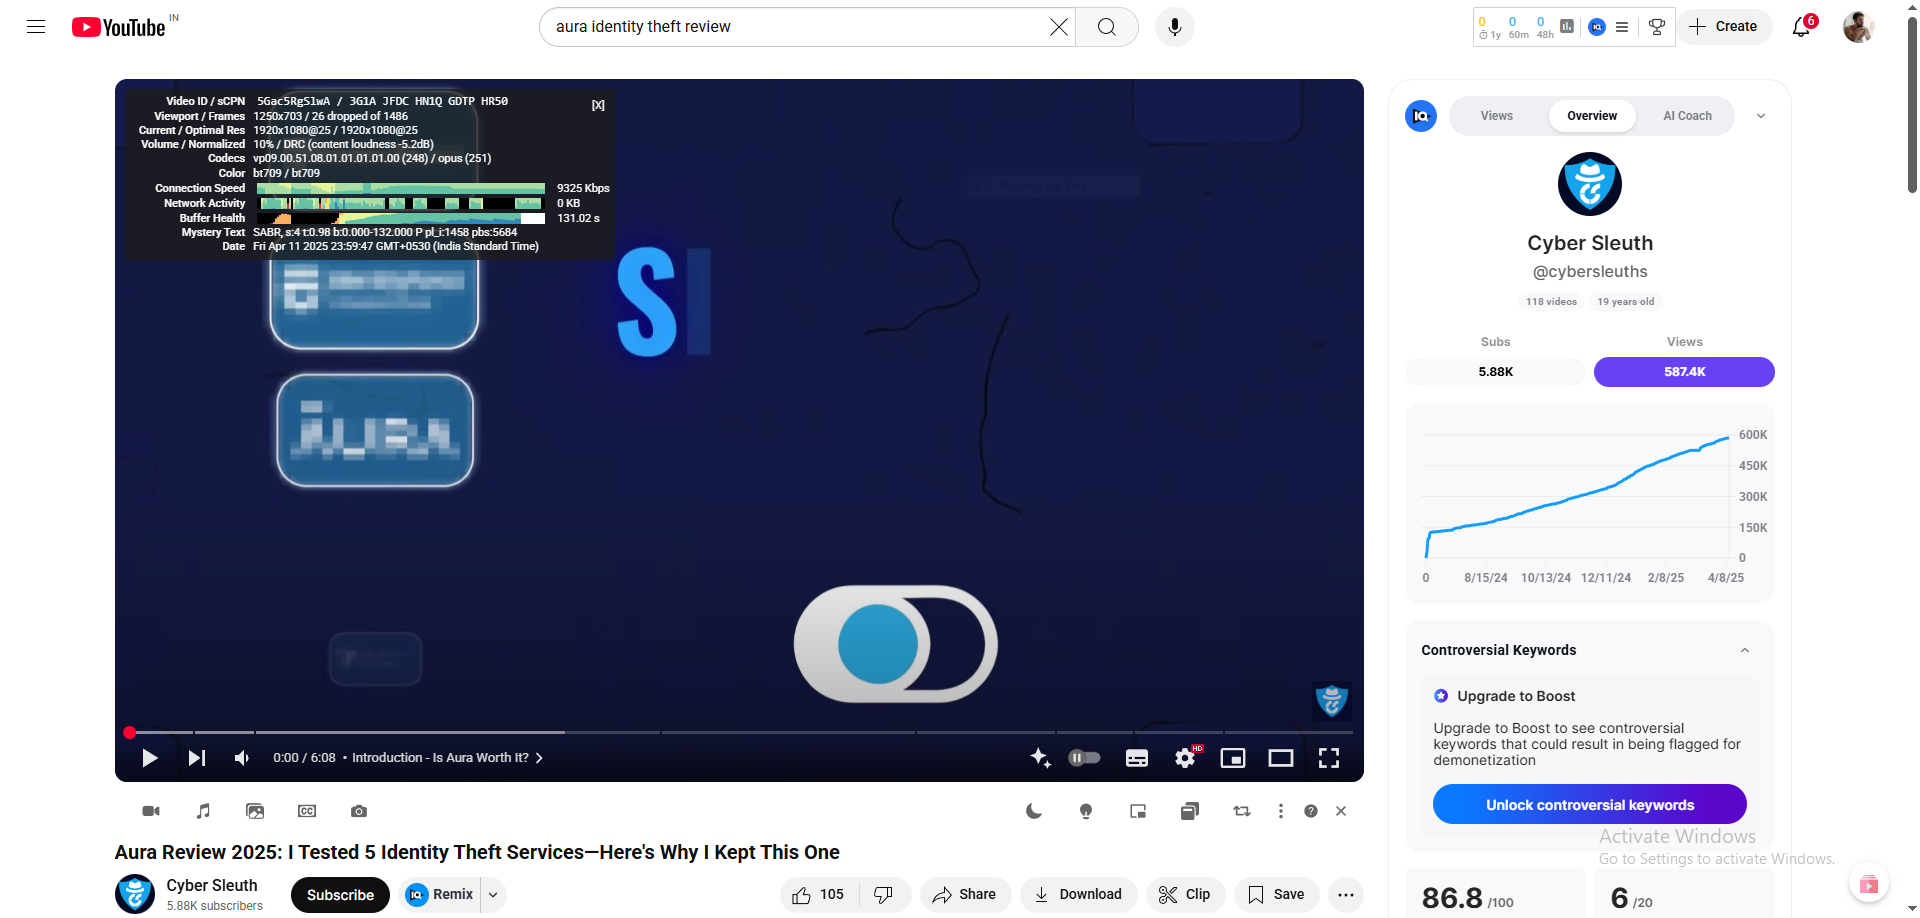The height and width of the screenshot is (918, 1920).
Task: Skip to the next video
Action: (x=197, y=758)
